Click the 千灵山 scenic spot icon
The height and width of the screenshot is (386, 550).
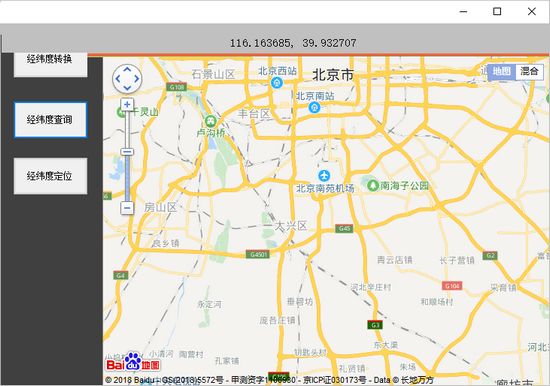[121, 112]
